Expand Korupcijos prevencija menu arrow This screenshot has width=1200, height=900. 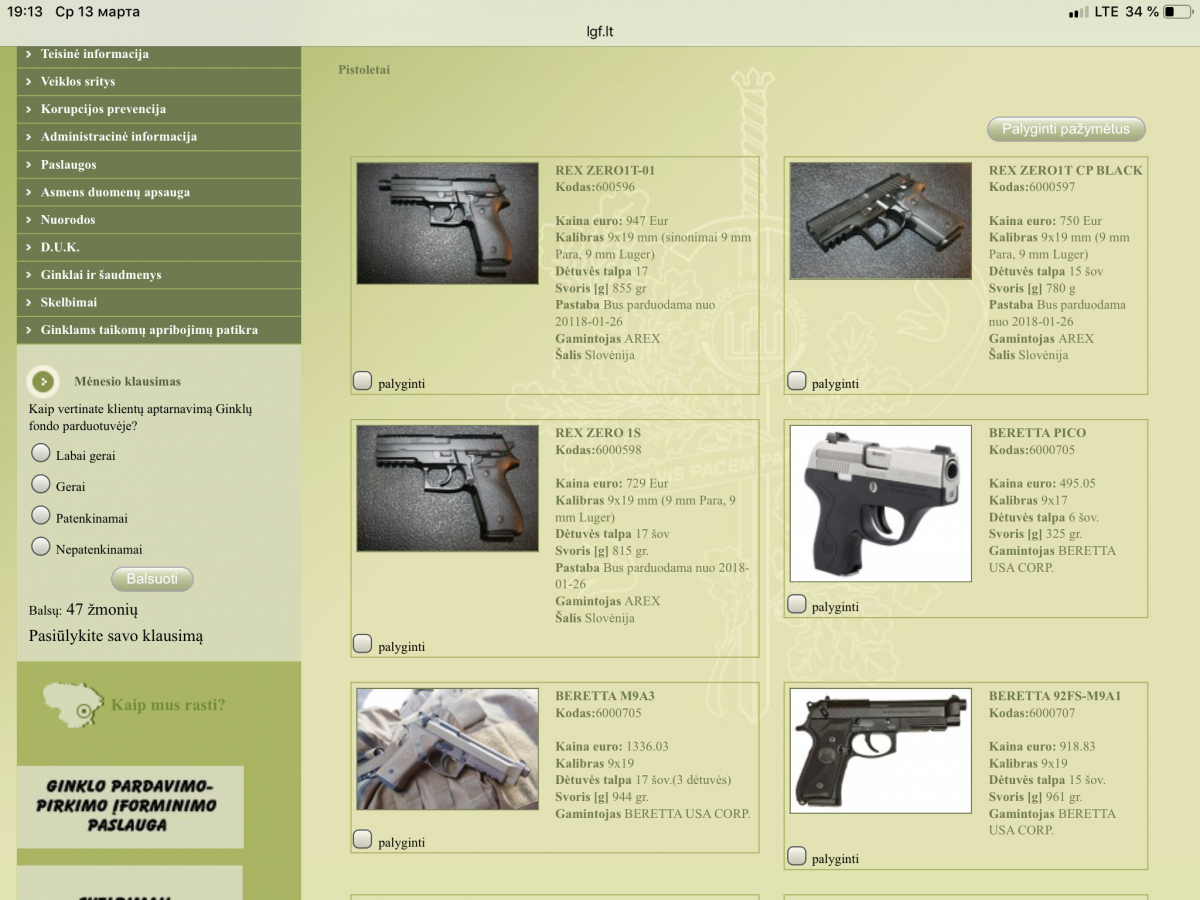29,109
